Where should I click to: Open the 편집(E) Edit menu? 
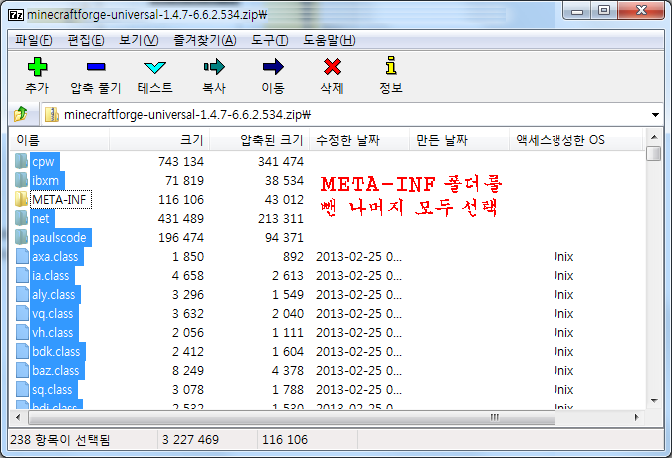tap(86, 40)
